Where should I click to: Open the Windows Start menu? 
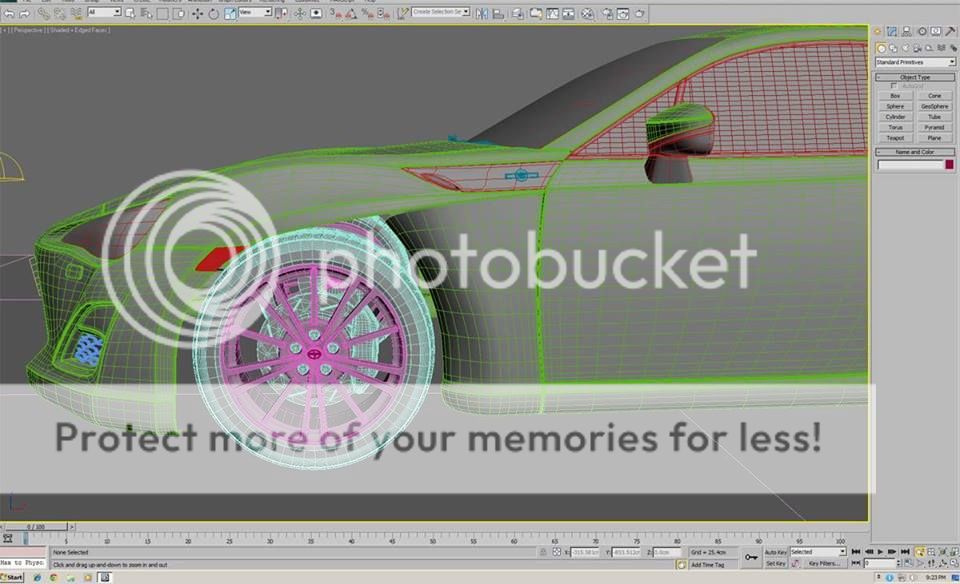click(12, 577)
